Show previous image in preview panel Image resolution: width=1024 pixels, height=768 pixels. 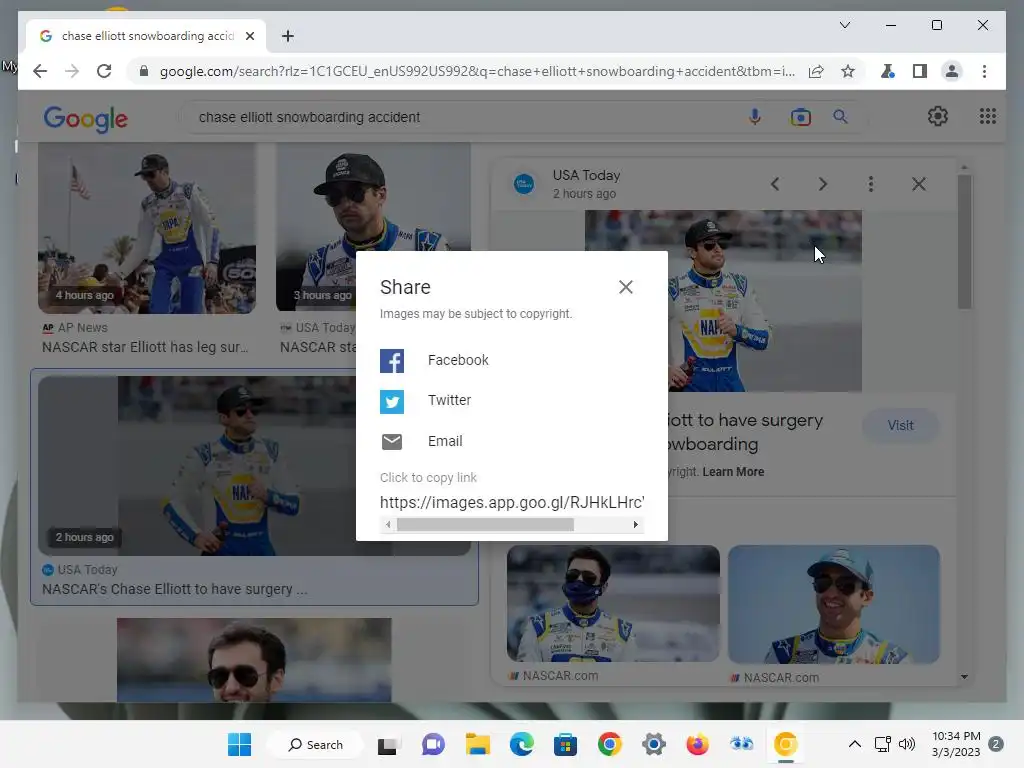click(775, 184)
